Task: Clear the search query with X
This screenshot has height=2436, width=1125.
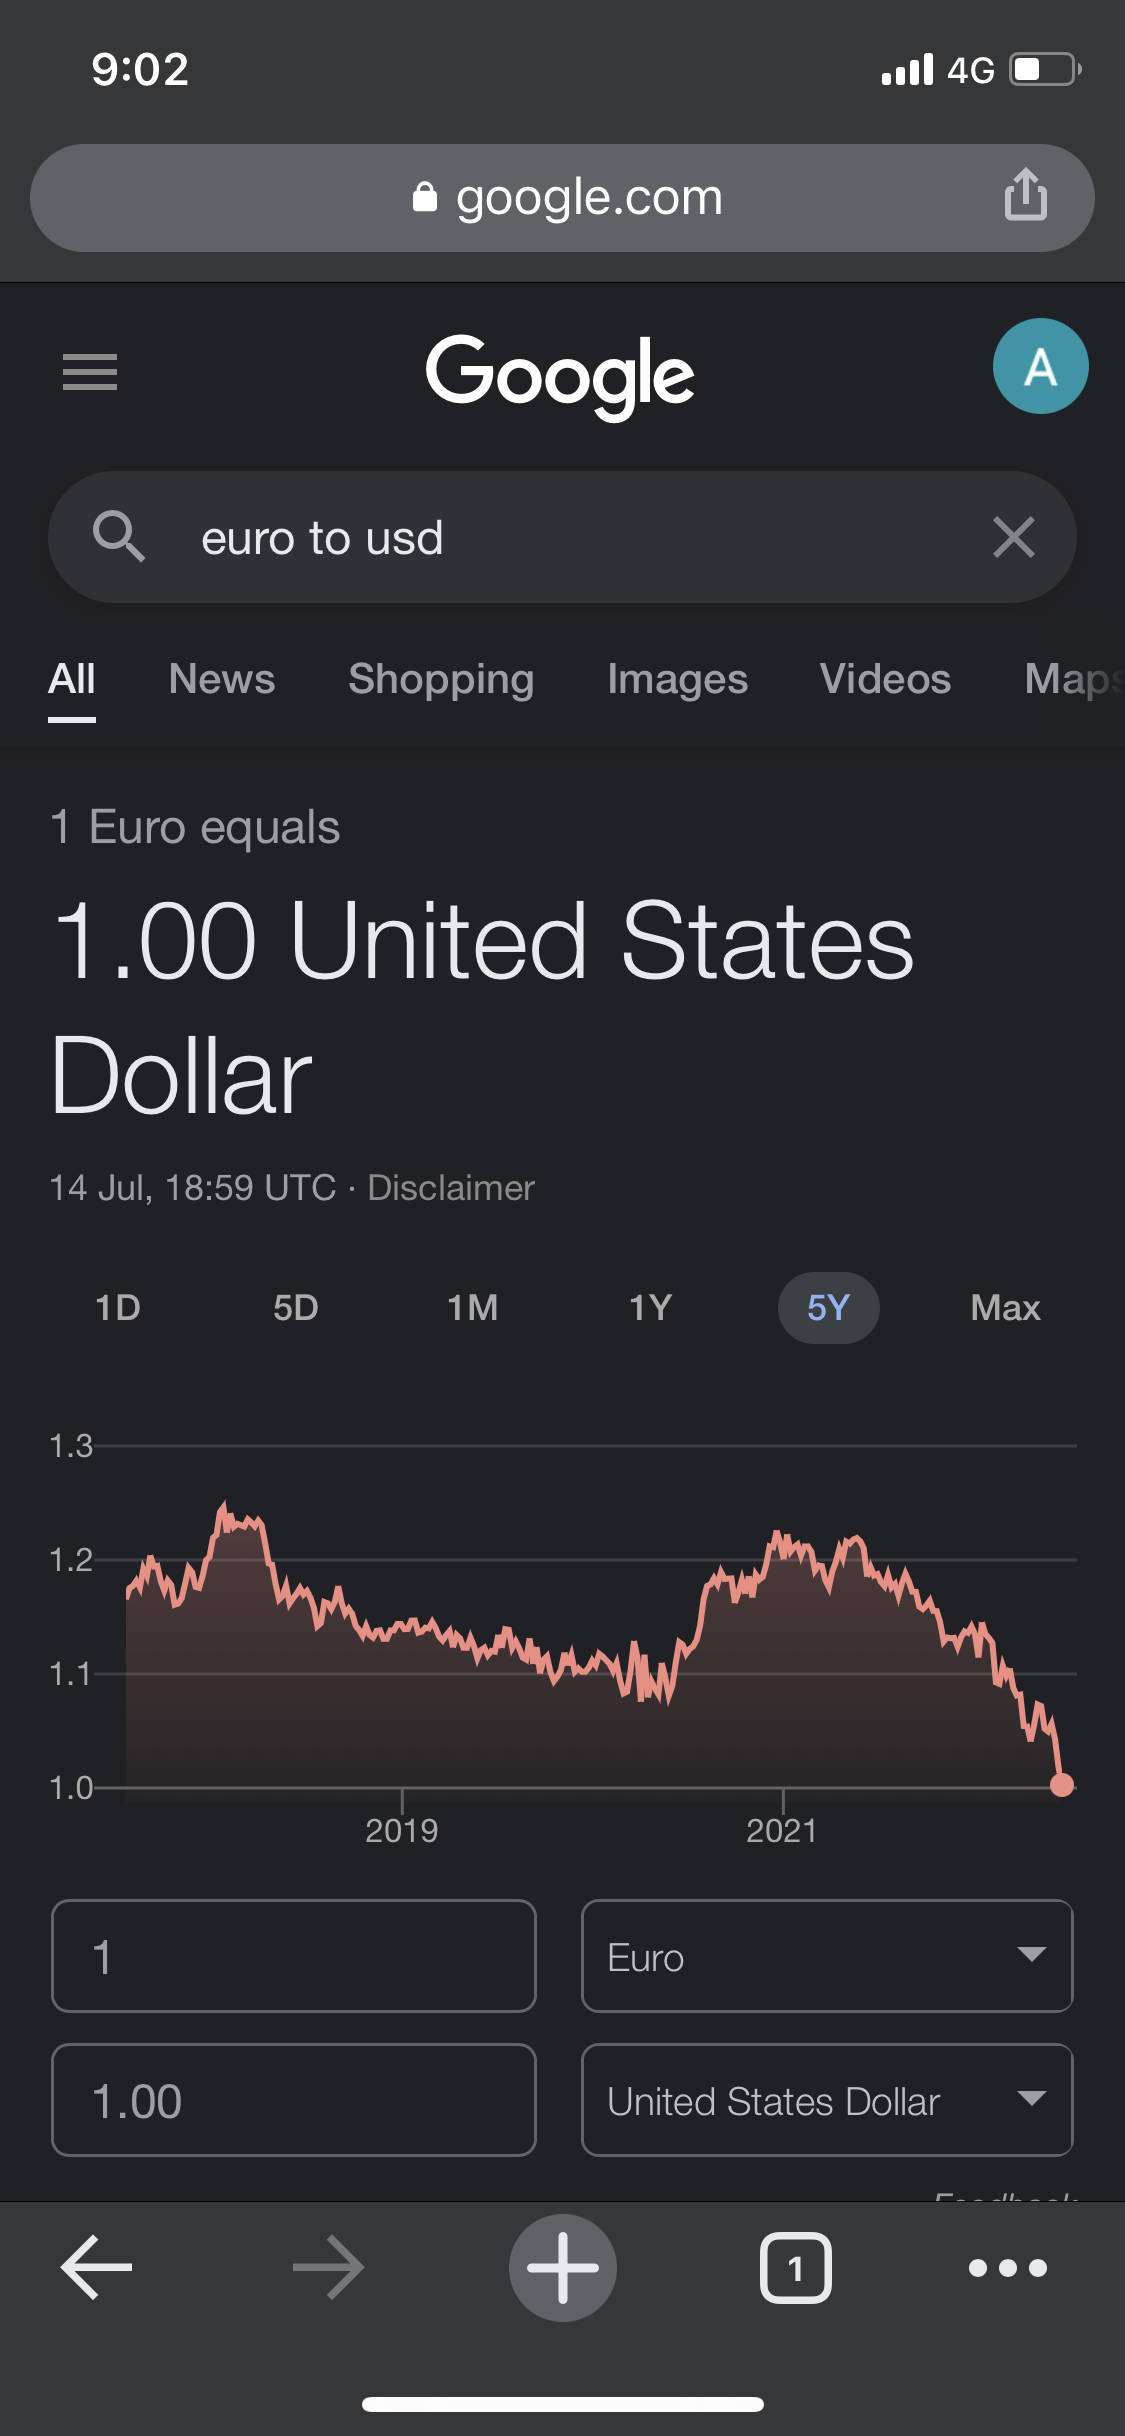Action: [1013, 537]
